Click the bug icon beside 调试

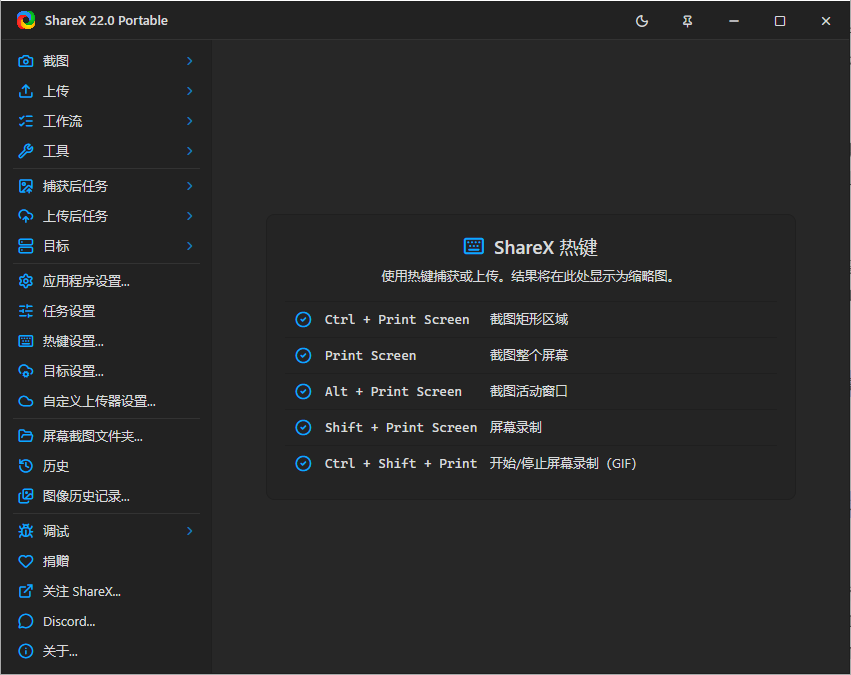click(x=26, y=531)
